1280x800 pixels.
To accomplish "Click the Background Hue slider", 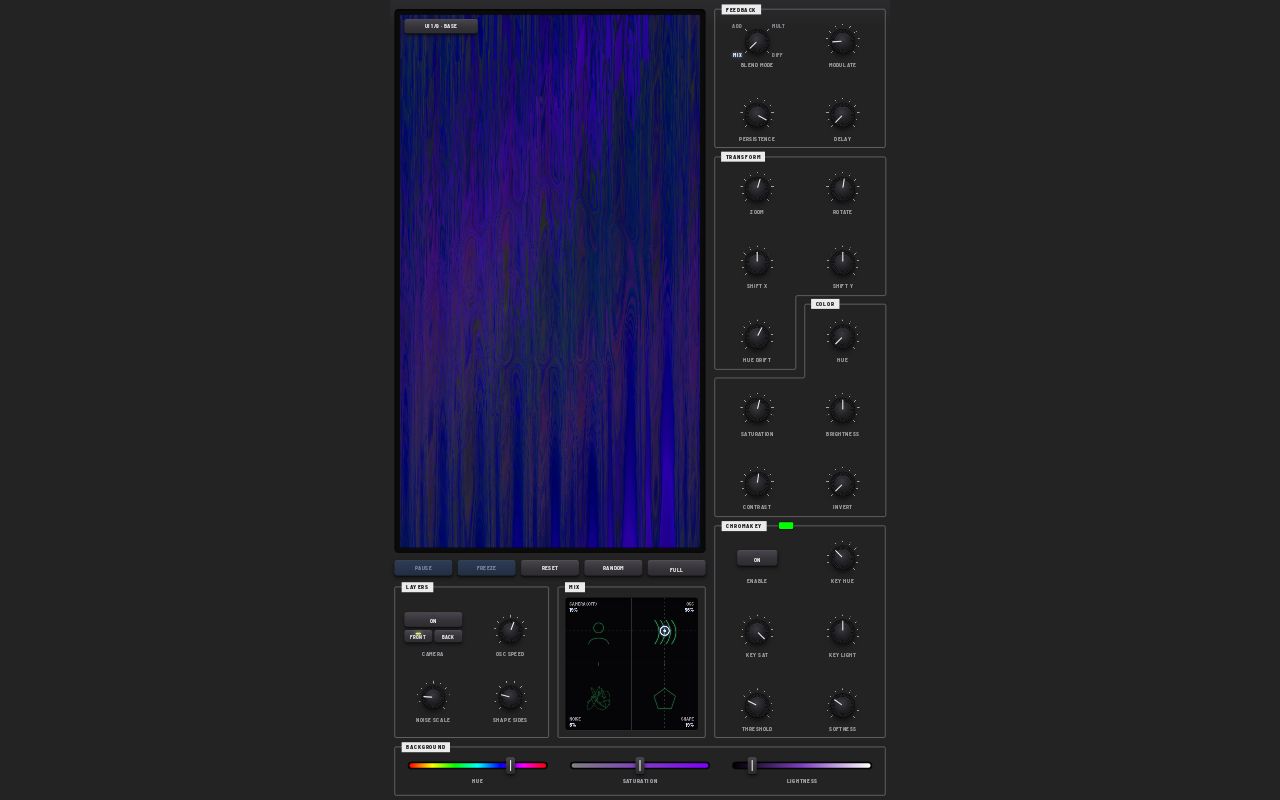I will click(477, 766).
